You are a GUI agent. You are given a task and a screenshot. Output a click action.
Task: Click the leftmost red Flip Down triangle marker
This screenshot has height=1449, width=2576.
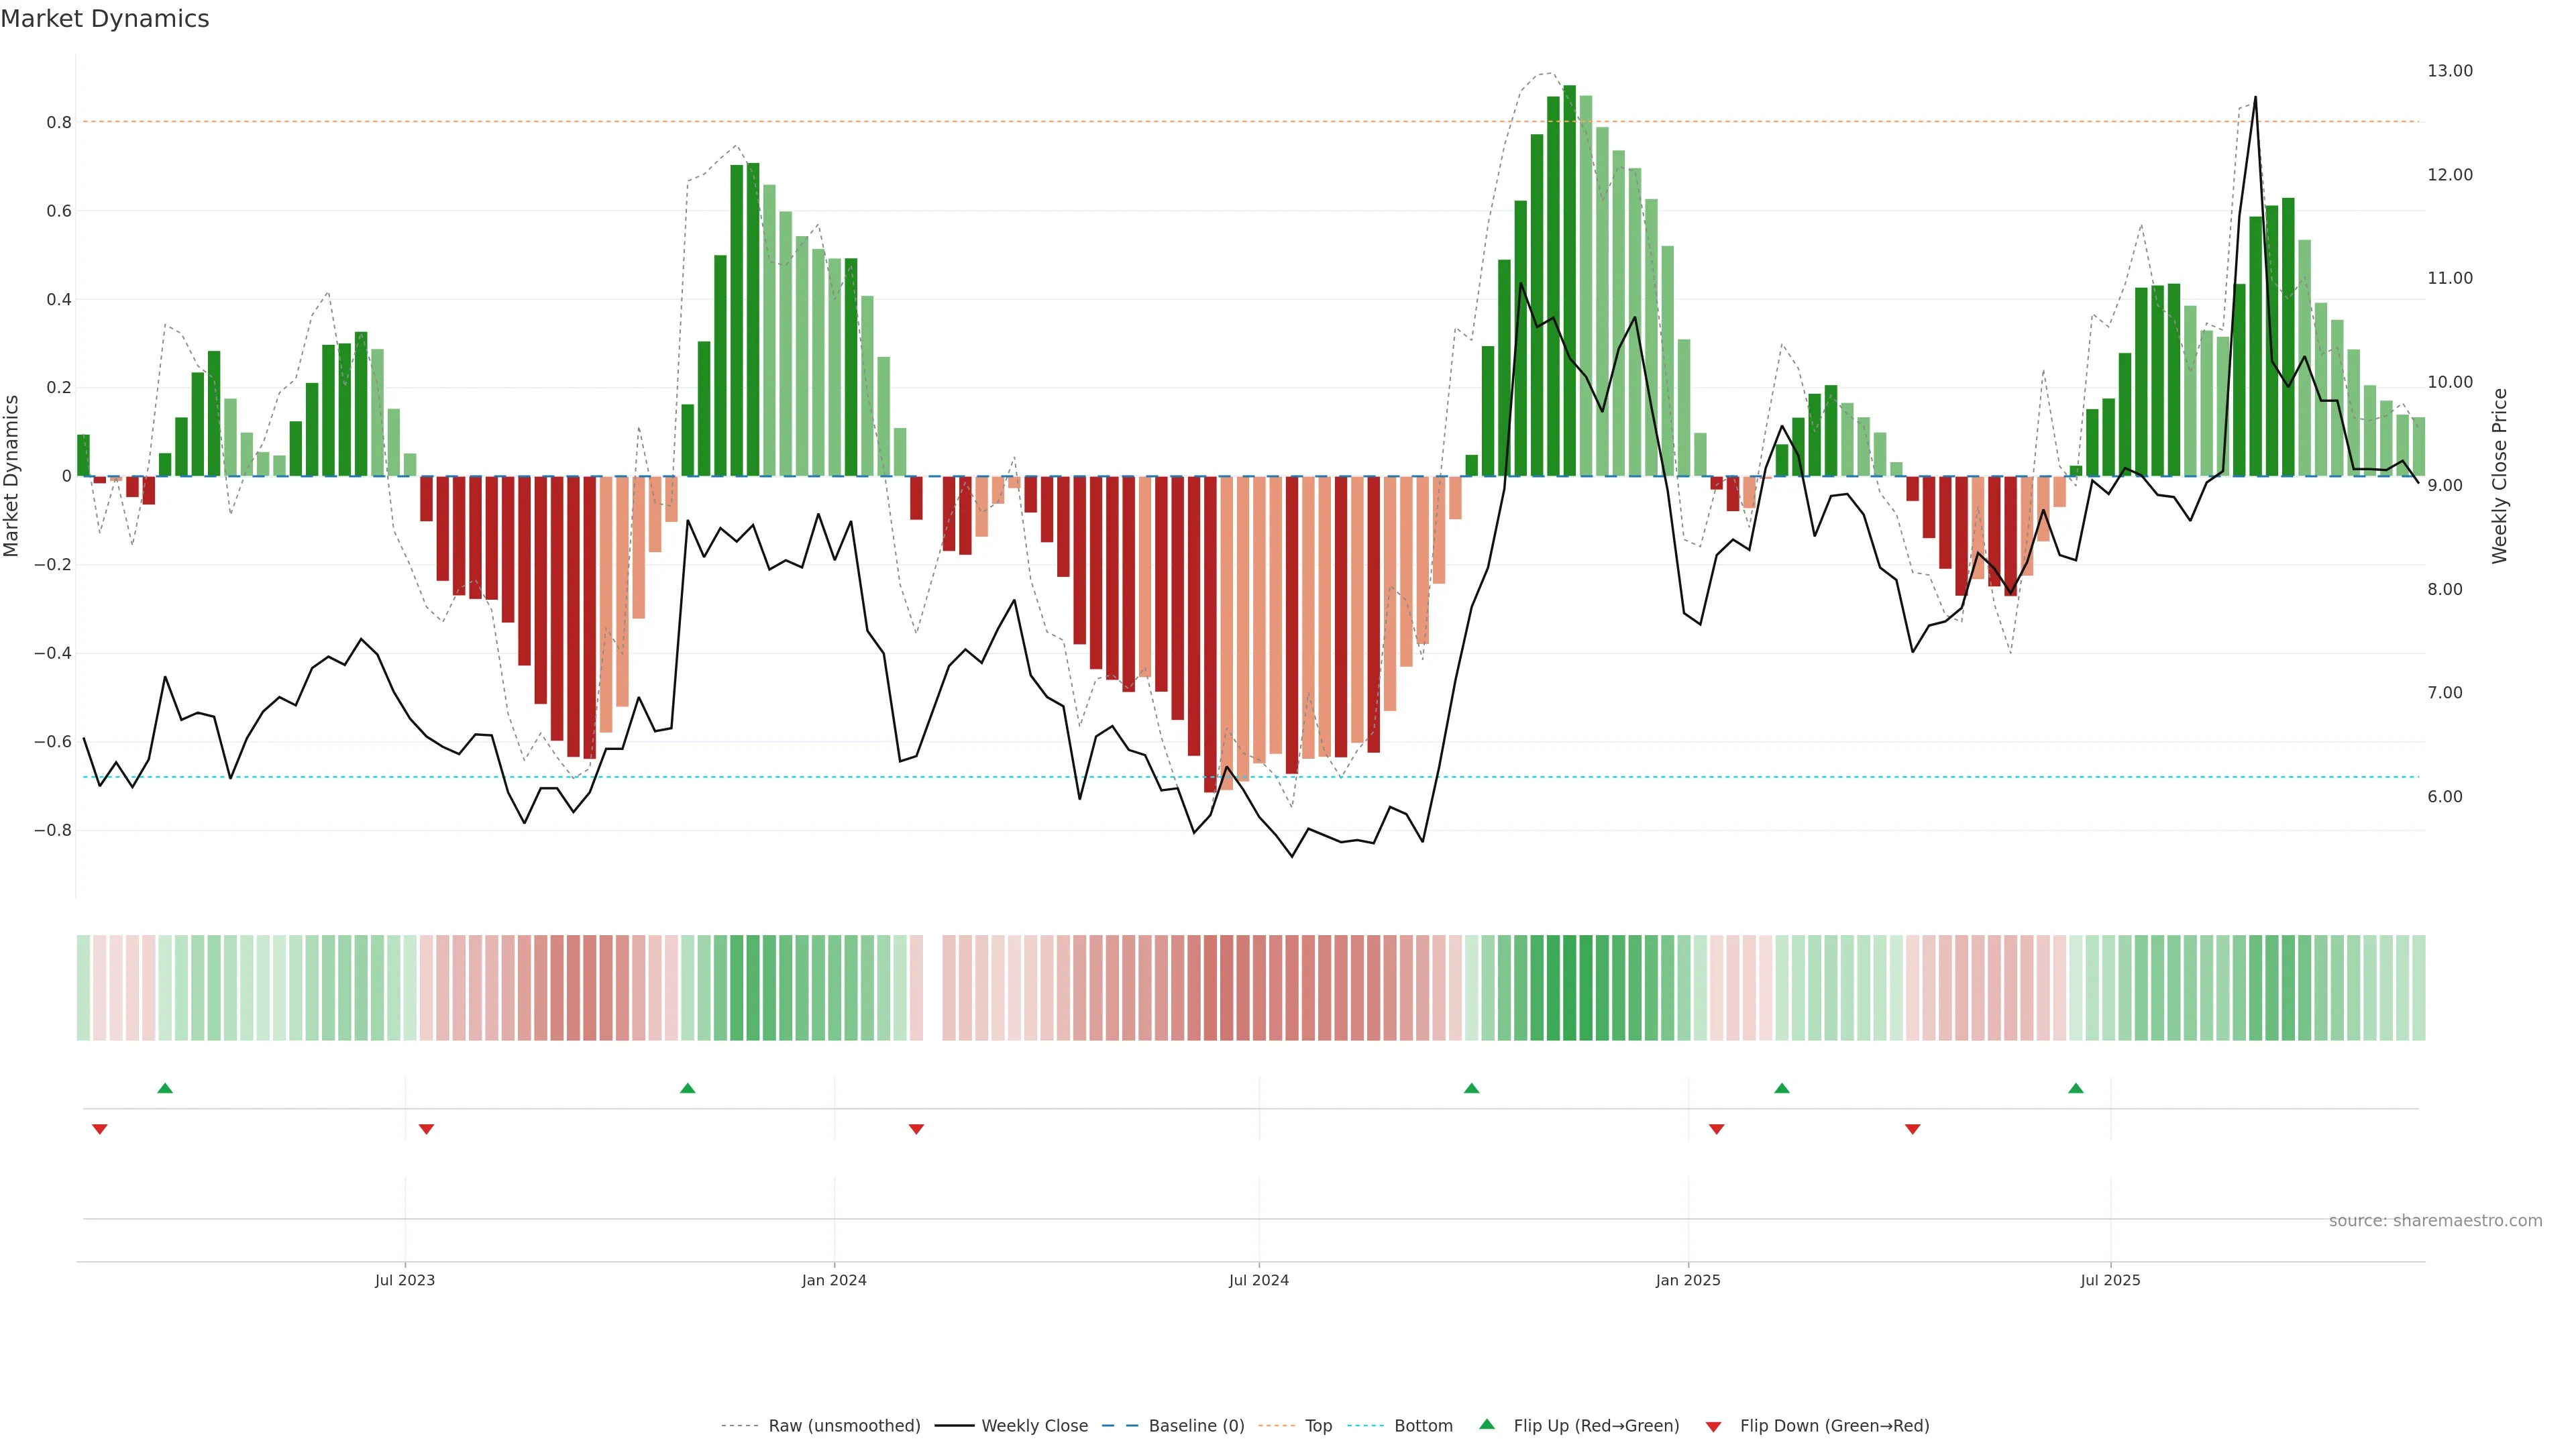click(x=99, y=1129)
